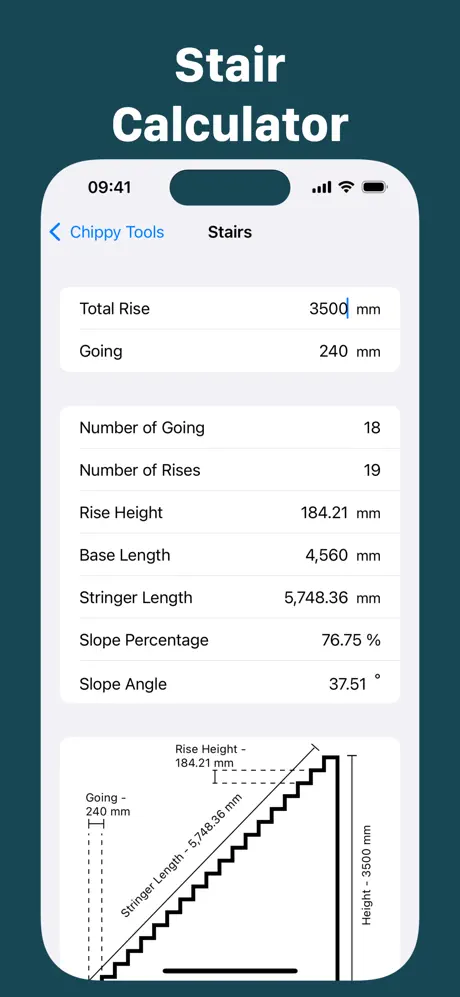Tap the Slope Percentage value 76.75 %
This screenshot has height=997, width=460.
[351, 640]
